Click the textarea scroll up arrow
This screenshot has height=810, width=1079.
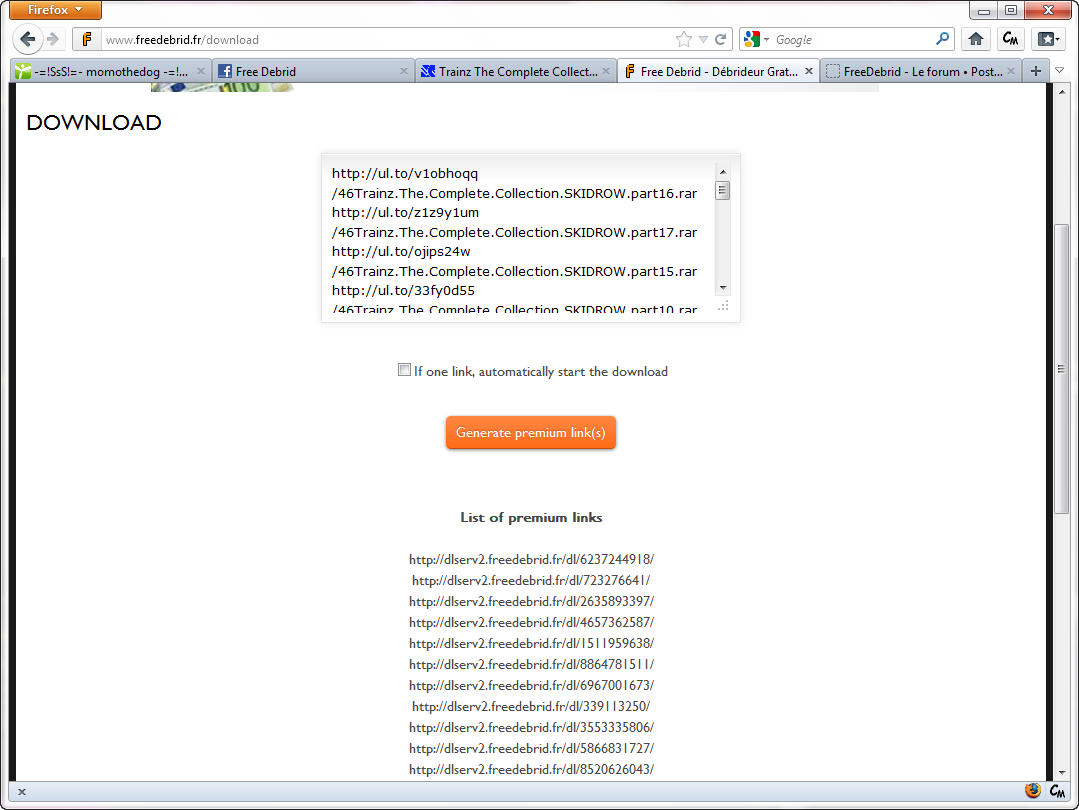click(723, 172)
